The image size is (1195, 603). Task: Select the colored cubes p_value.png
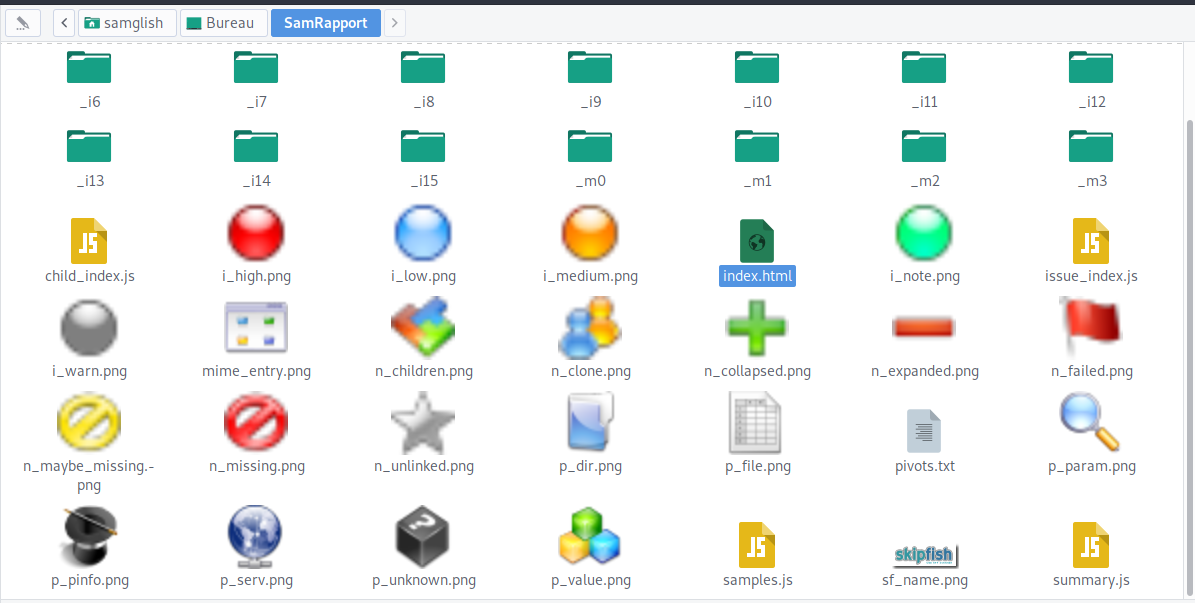pyautogui.click(x=590, y=537)
